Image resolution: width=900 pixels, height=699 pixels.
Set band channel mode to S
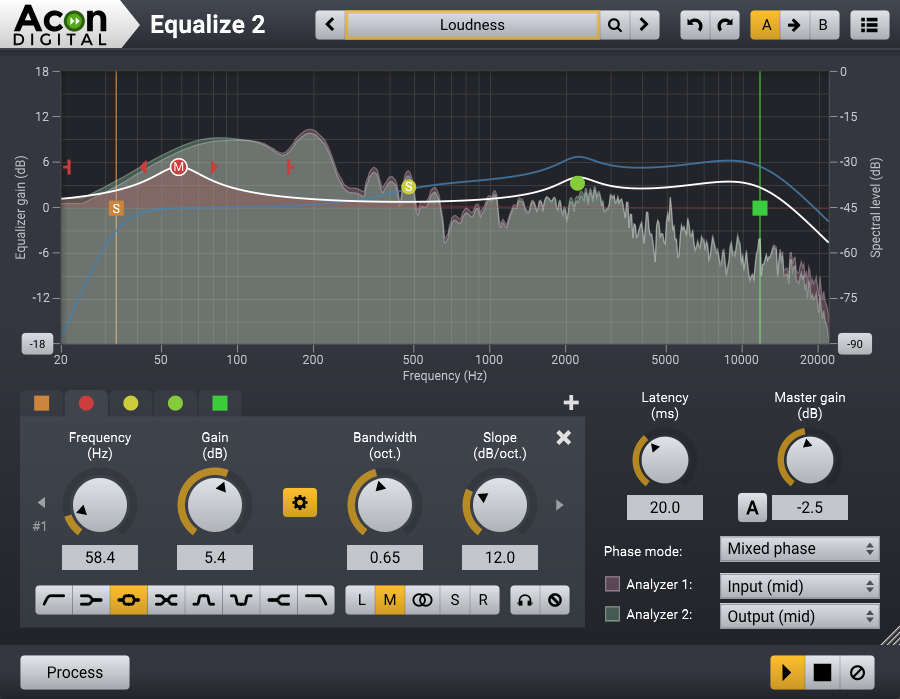(455, 600)
